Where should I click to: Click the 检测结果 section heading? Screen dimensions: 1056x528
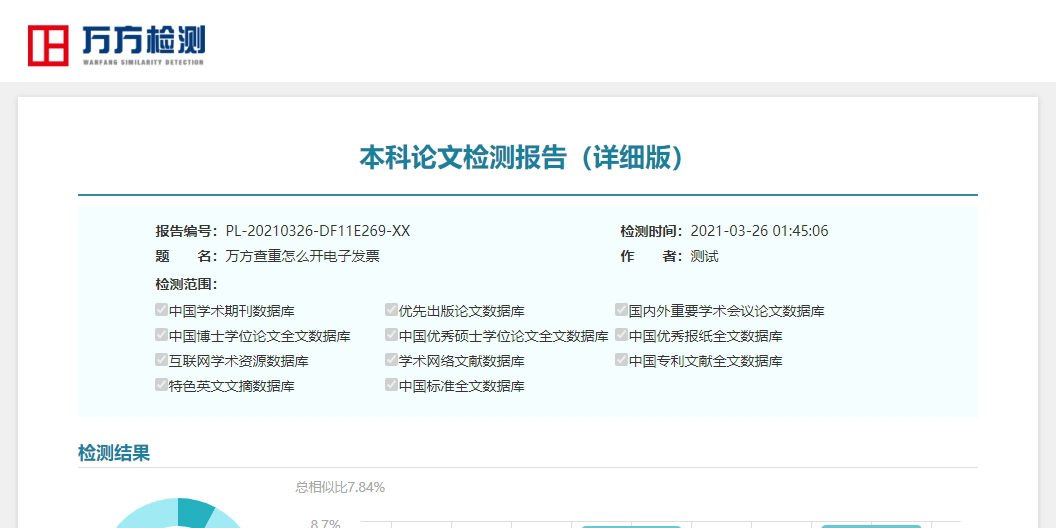pos(114,453)
